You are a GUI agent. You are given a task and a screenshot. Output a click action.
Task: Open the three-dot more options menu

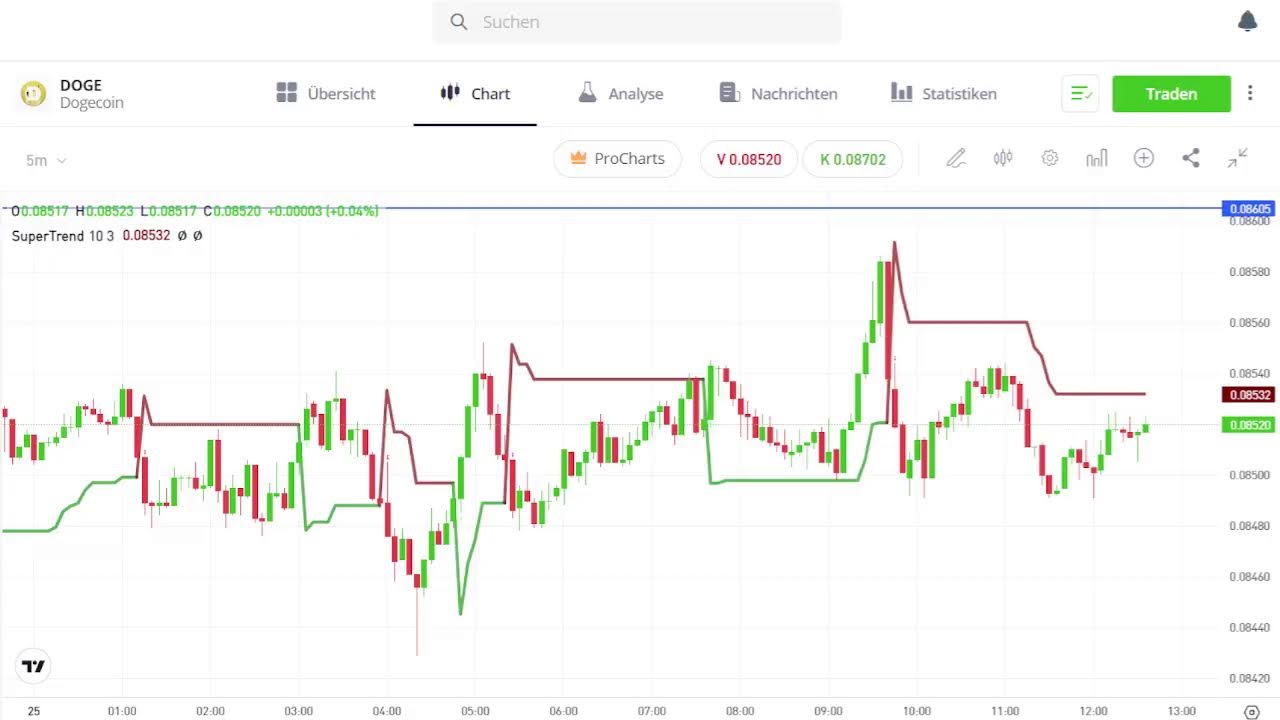point(1250,94)
